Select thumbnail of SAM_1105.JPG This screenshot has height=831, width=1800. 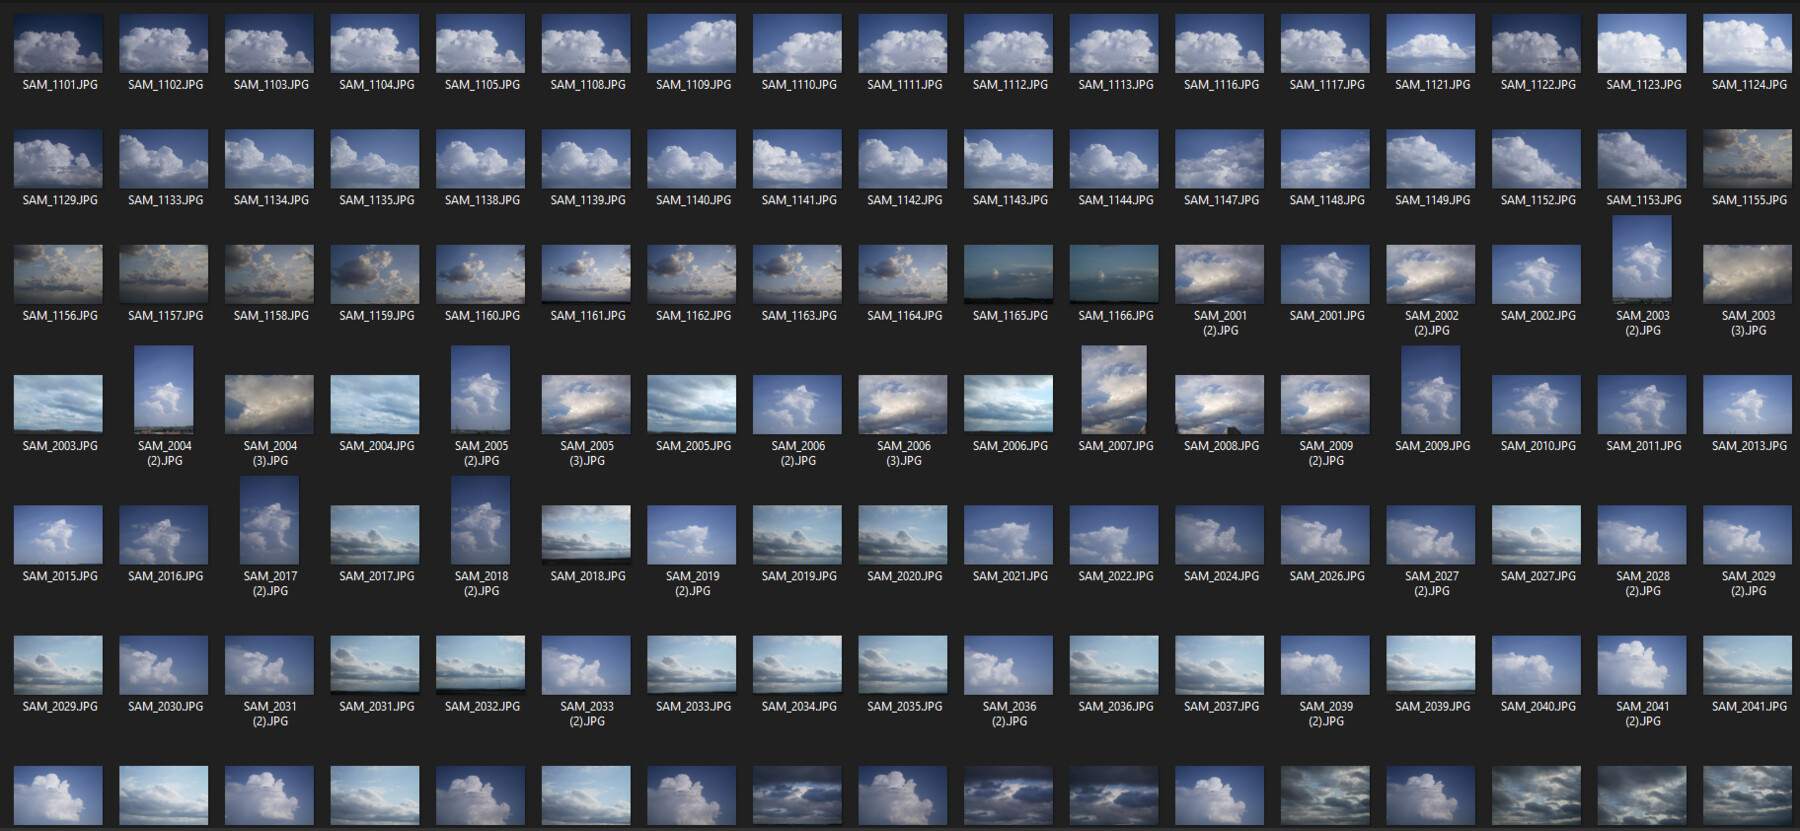coord(480,43)
